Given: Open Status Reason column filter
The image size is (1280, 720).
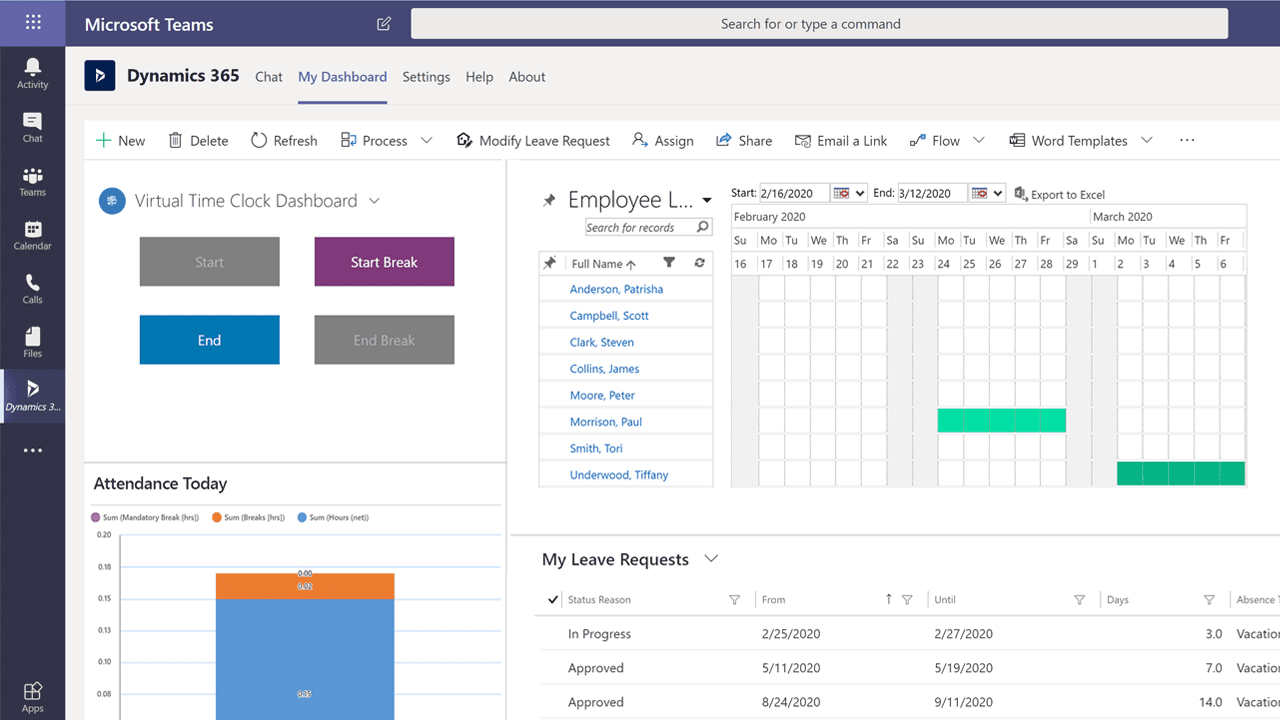Looking at the screenshot, I should click(735, 600).
